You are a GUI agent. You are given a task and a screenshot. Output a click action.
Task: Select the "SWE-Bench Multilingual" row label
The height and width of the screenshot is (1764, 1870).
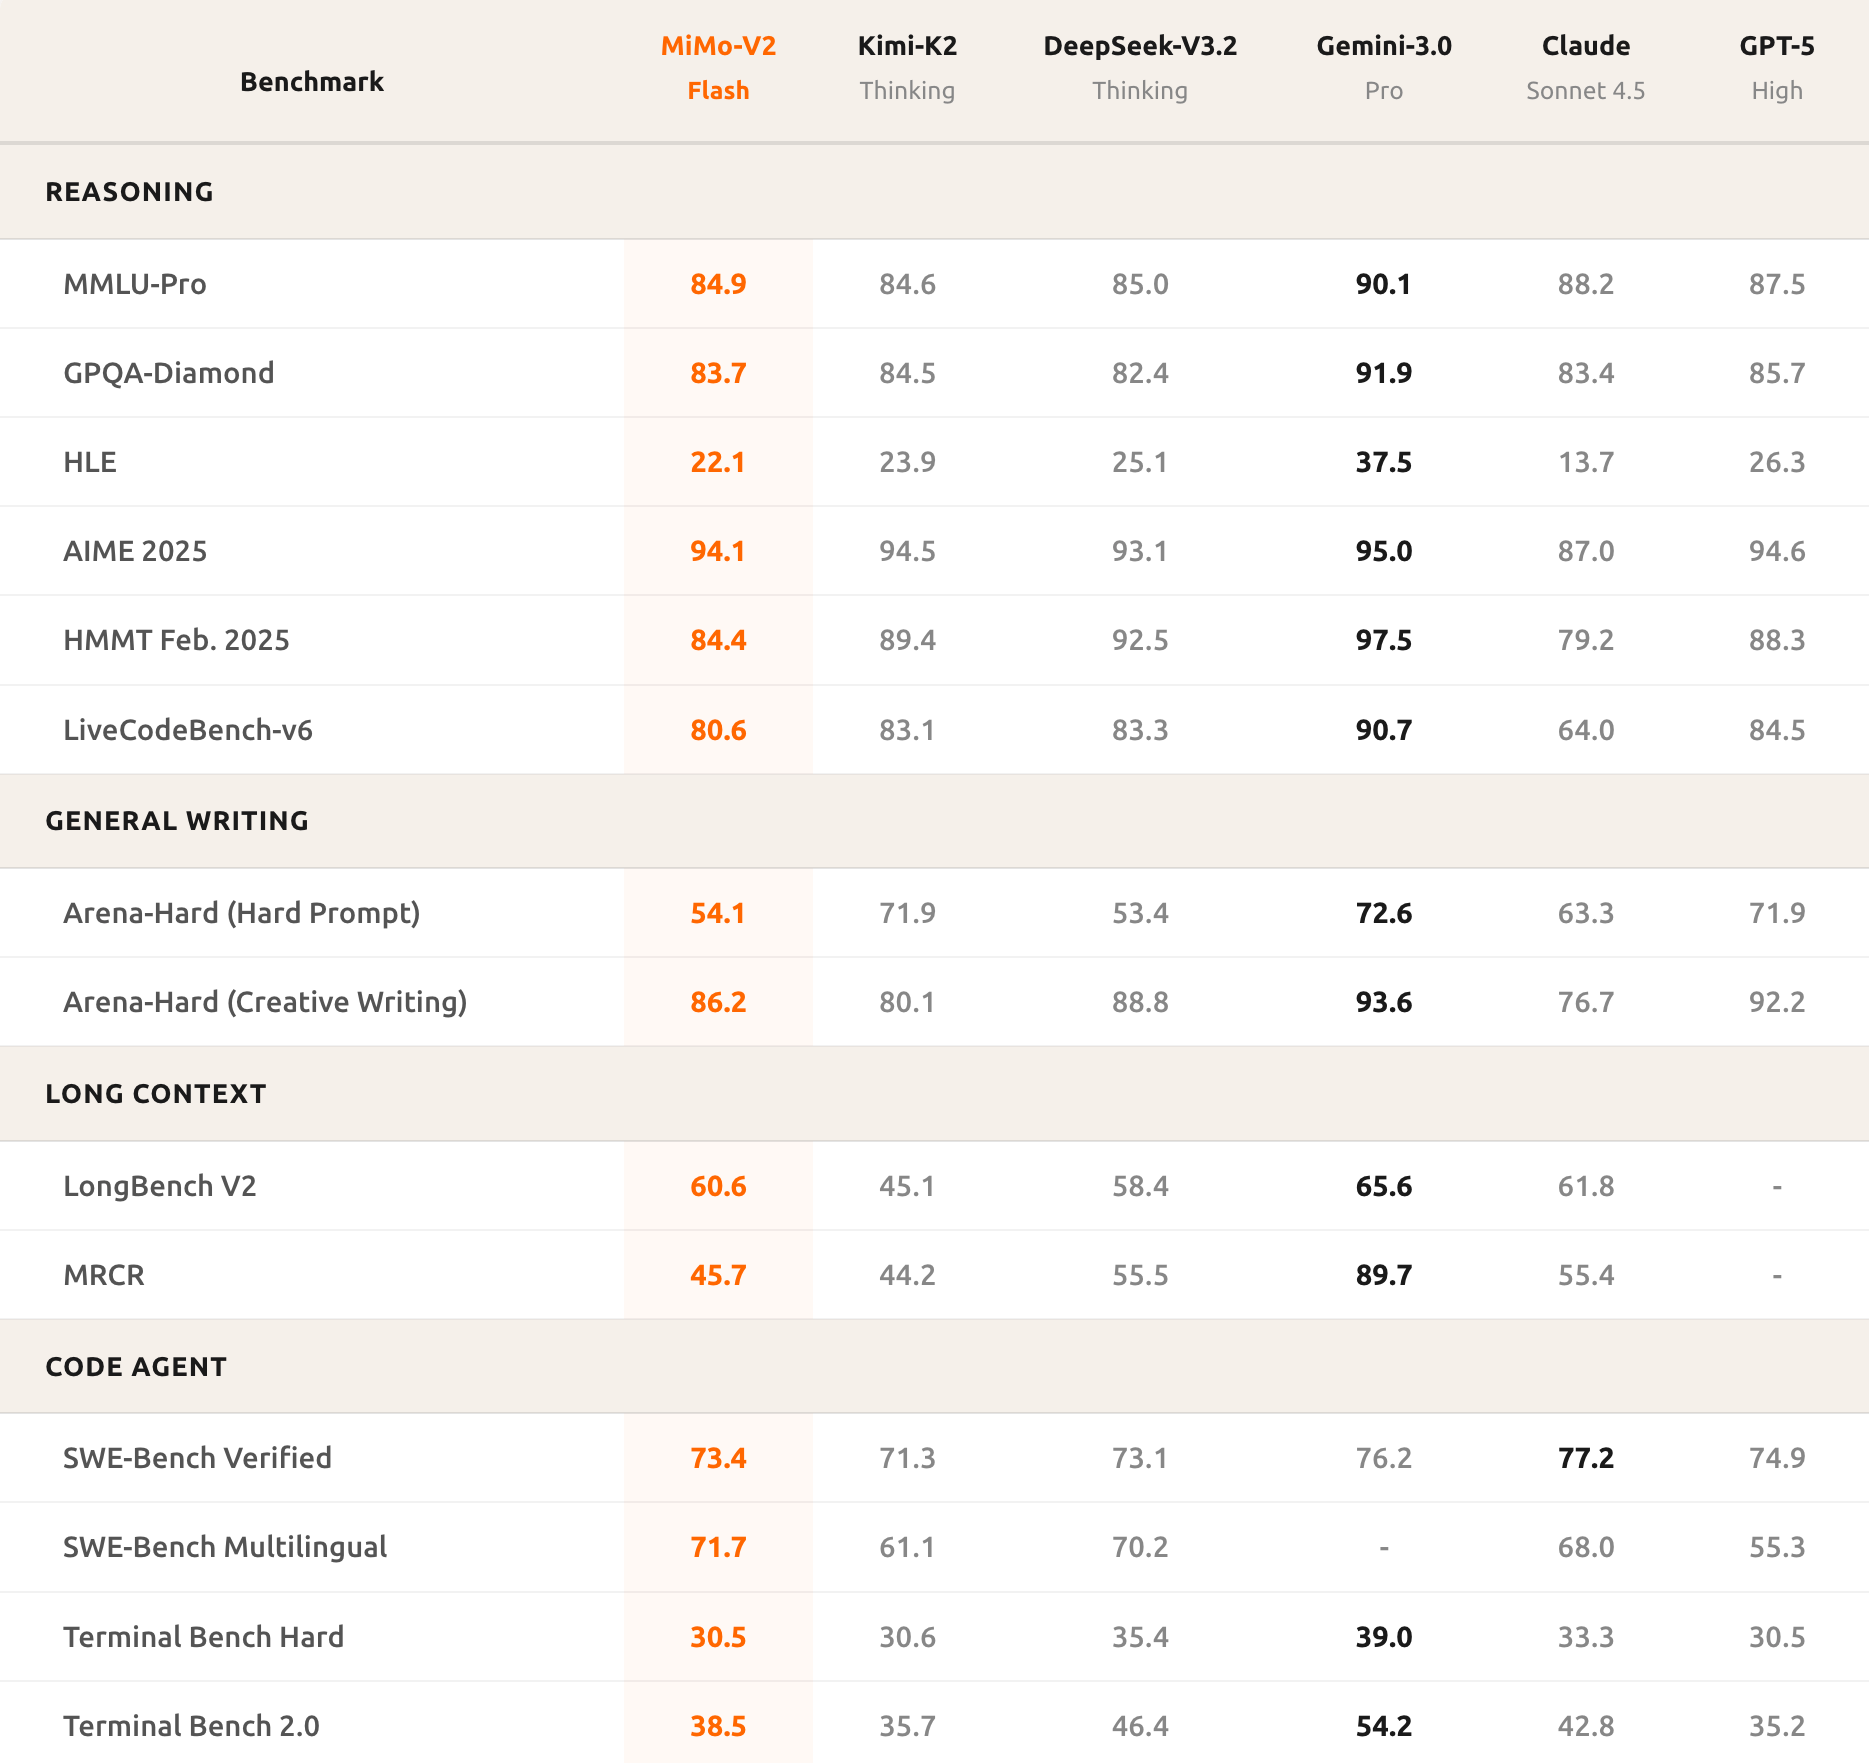[x=225, y=1547]
